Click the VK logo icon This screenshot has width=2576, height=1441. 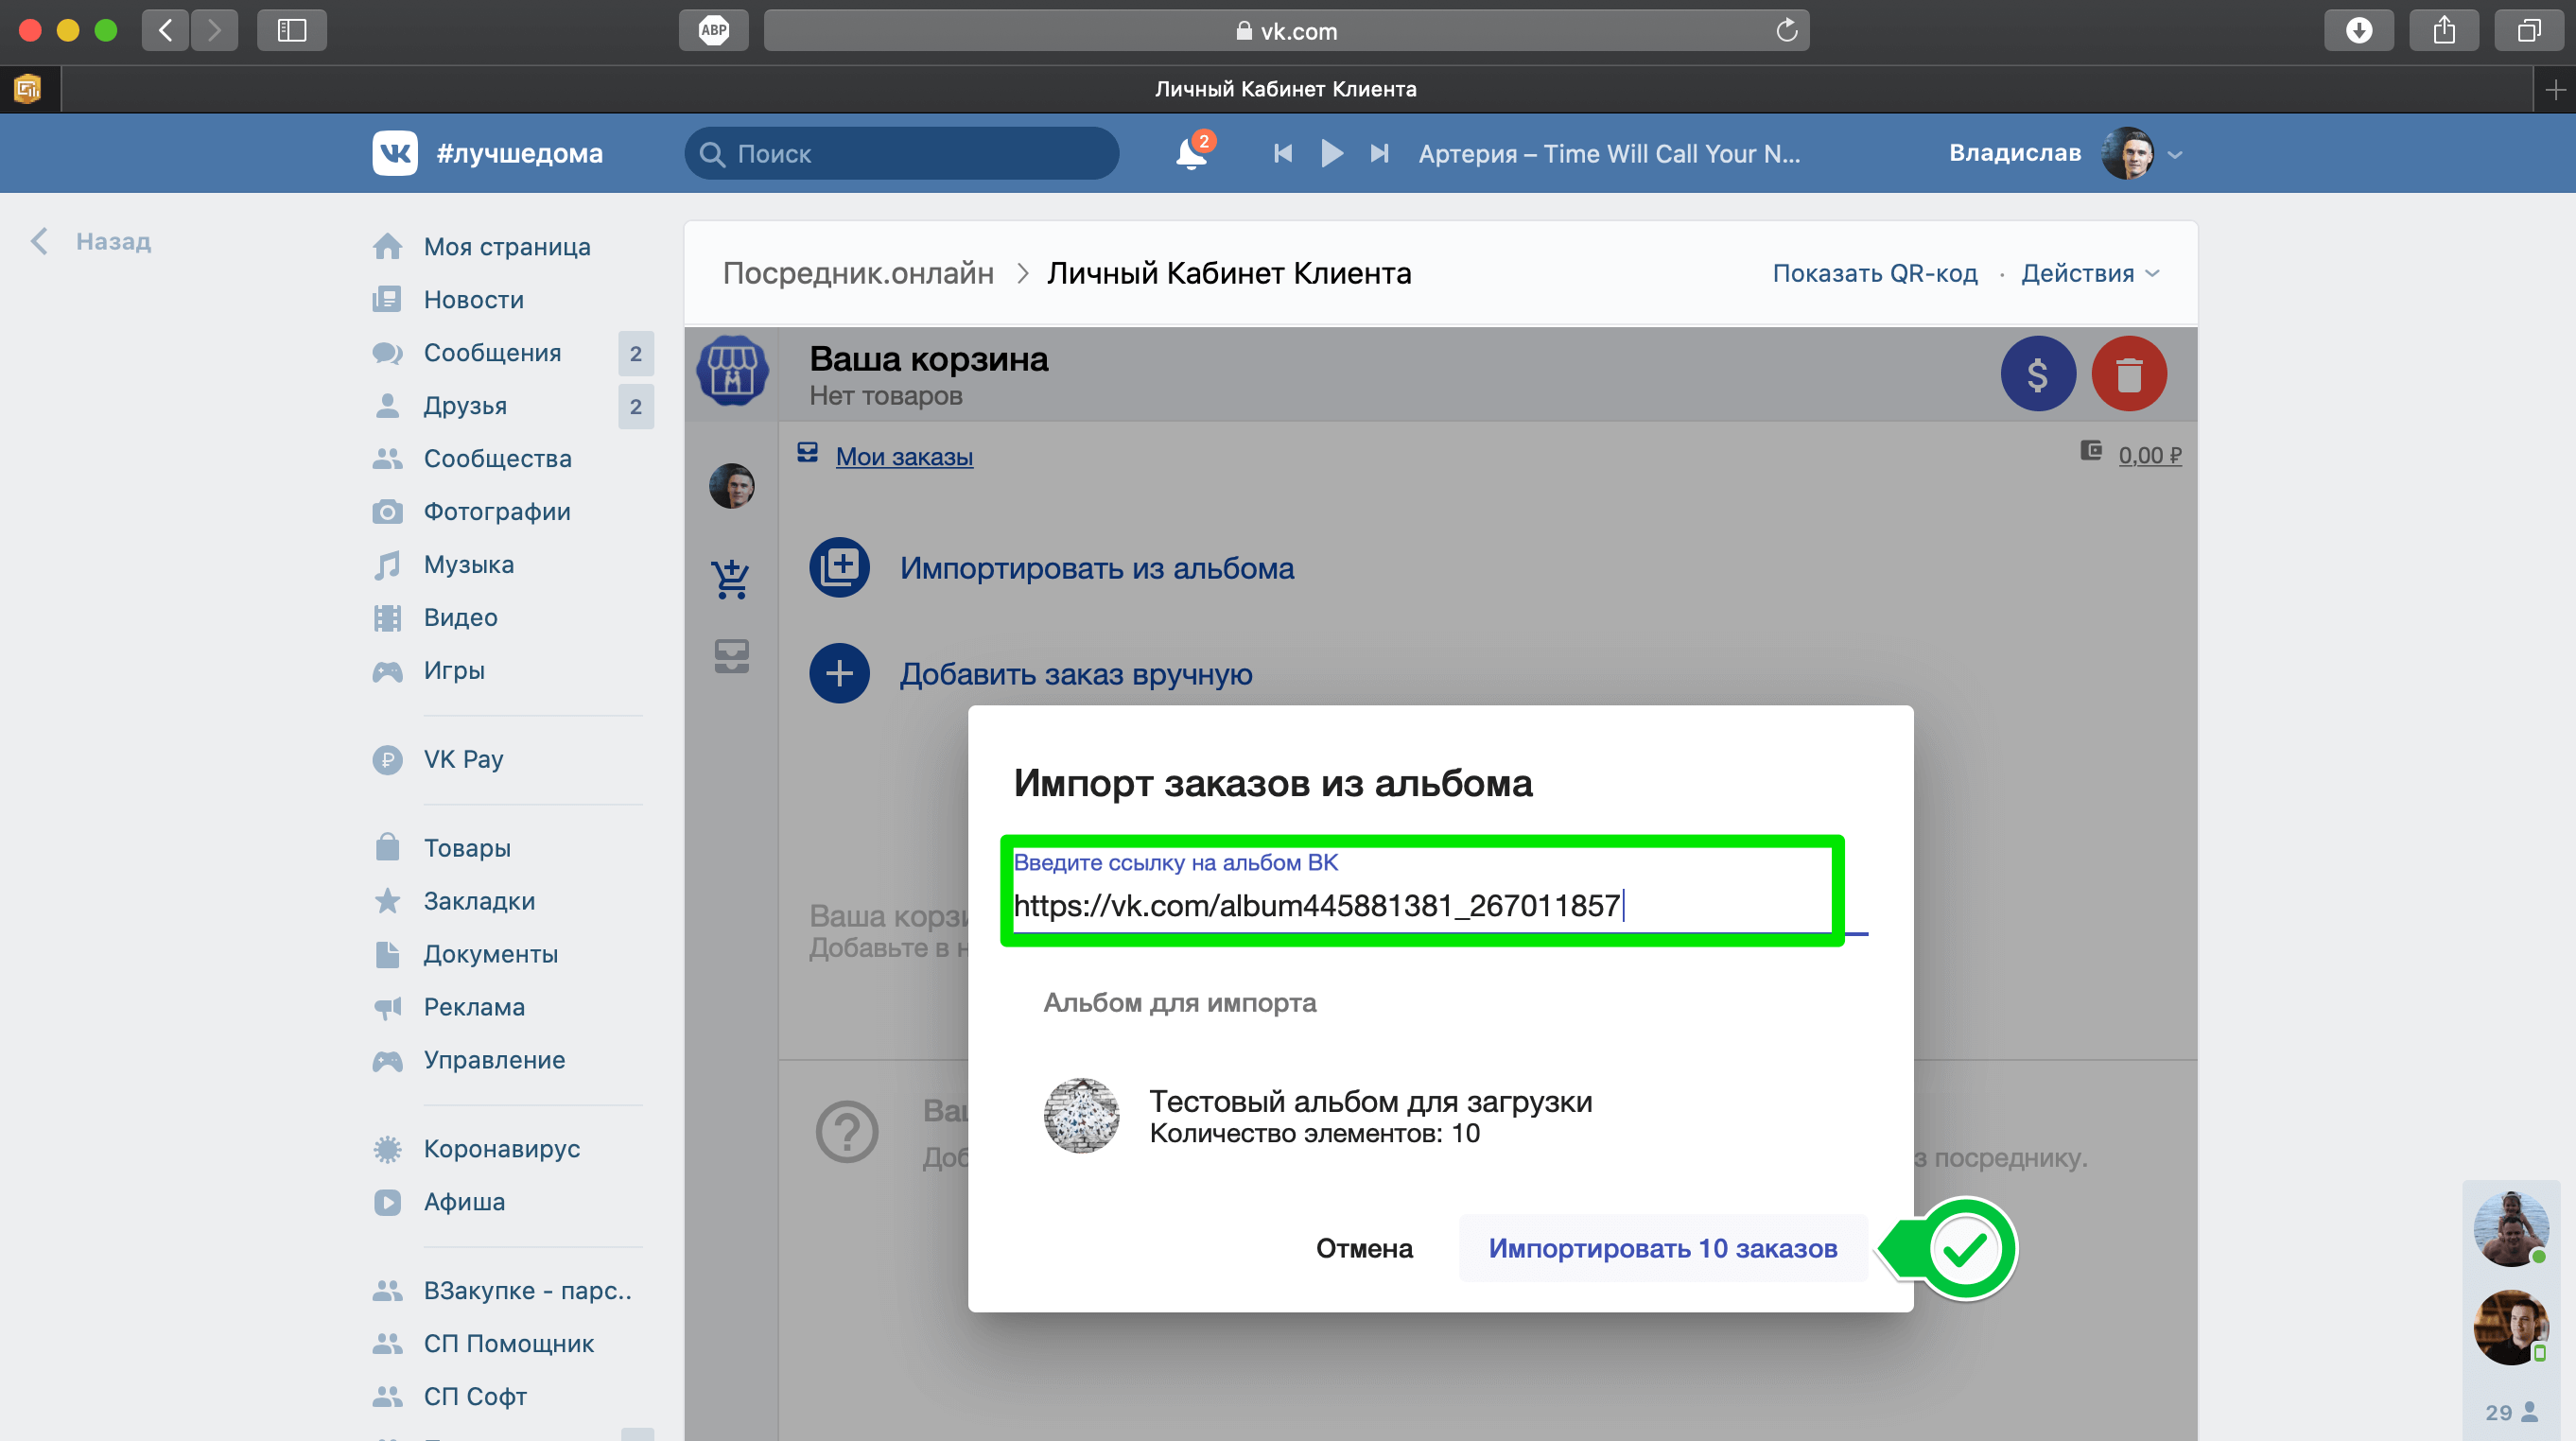[395, 153]
